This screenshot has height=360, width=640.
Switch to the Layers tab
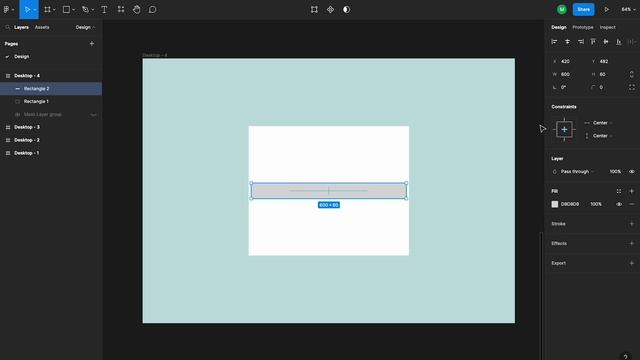tap(21, 27)
